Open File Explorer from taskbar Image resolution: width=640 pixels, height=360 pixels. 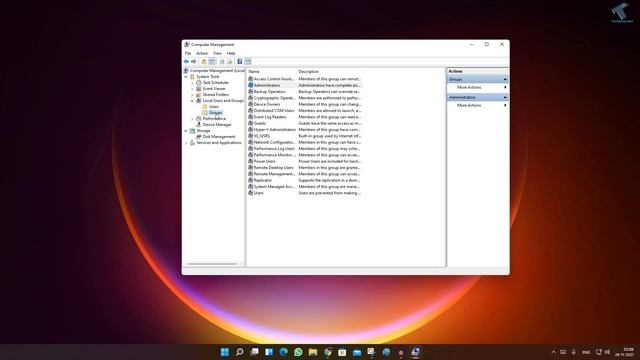coord(313,352)
